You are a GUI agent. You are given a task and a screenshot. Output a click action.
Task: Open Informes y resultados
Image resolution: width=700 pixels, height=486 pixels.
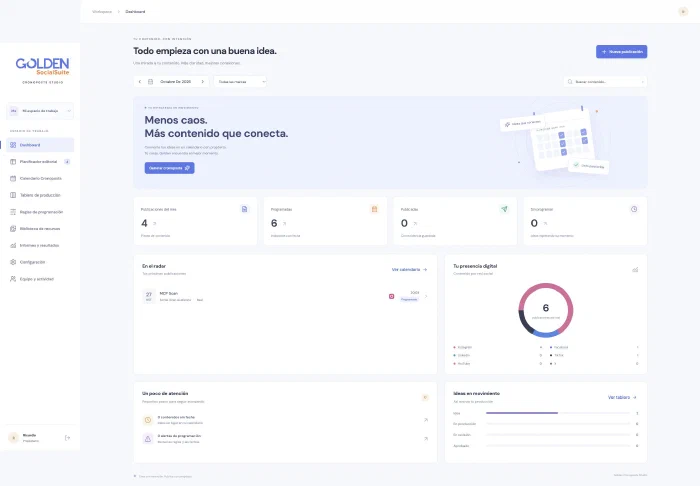[40, 245]
